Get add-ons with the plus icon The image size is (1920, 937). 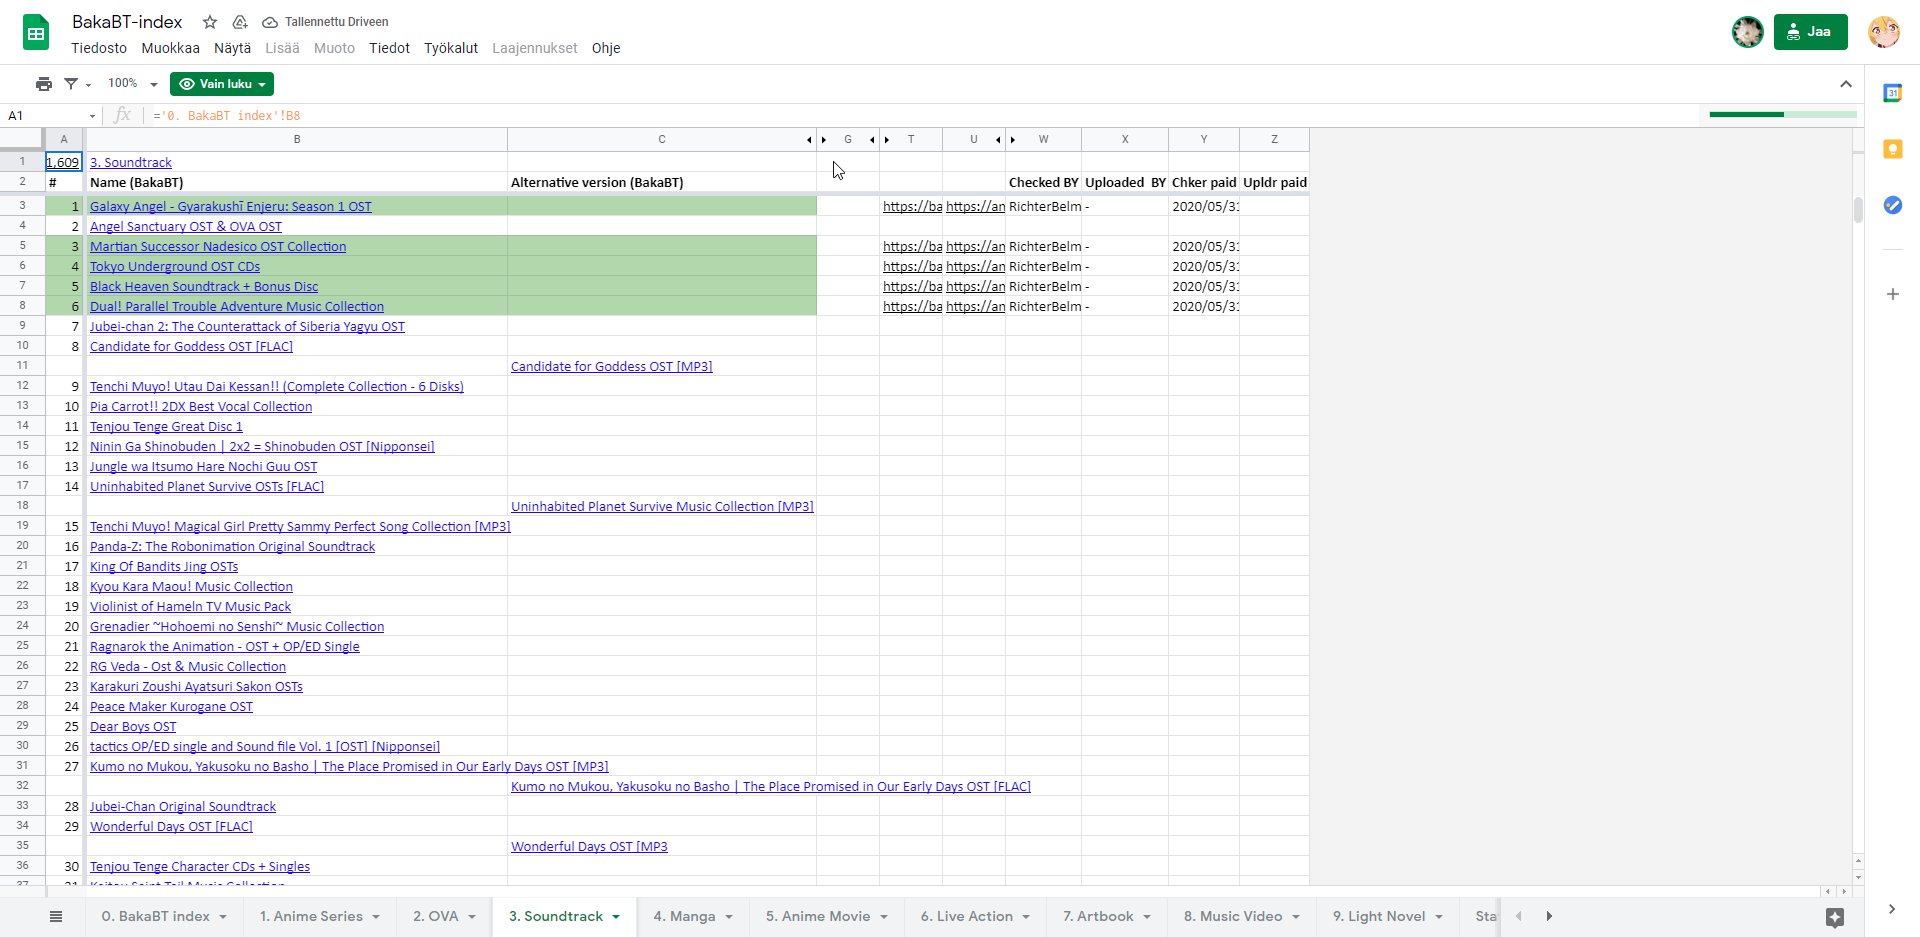coord(1893,294)
